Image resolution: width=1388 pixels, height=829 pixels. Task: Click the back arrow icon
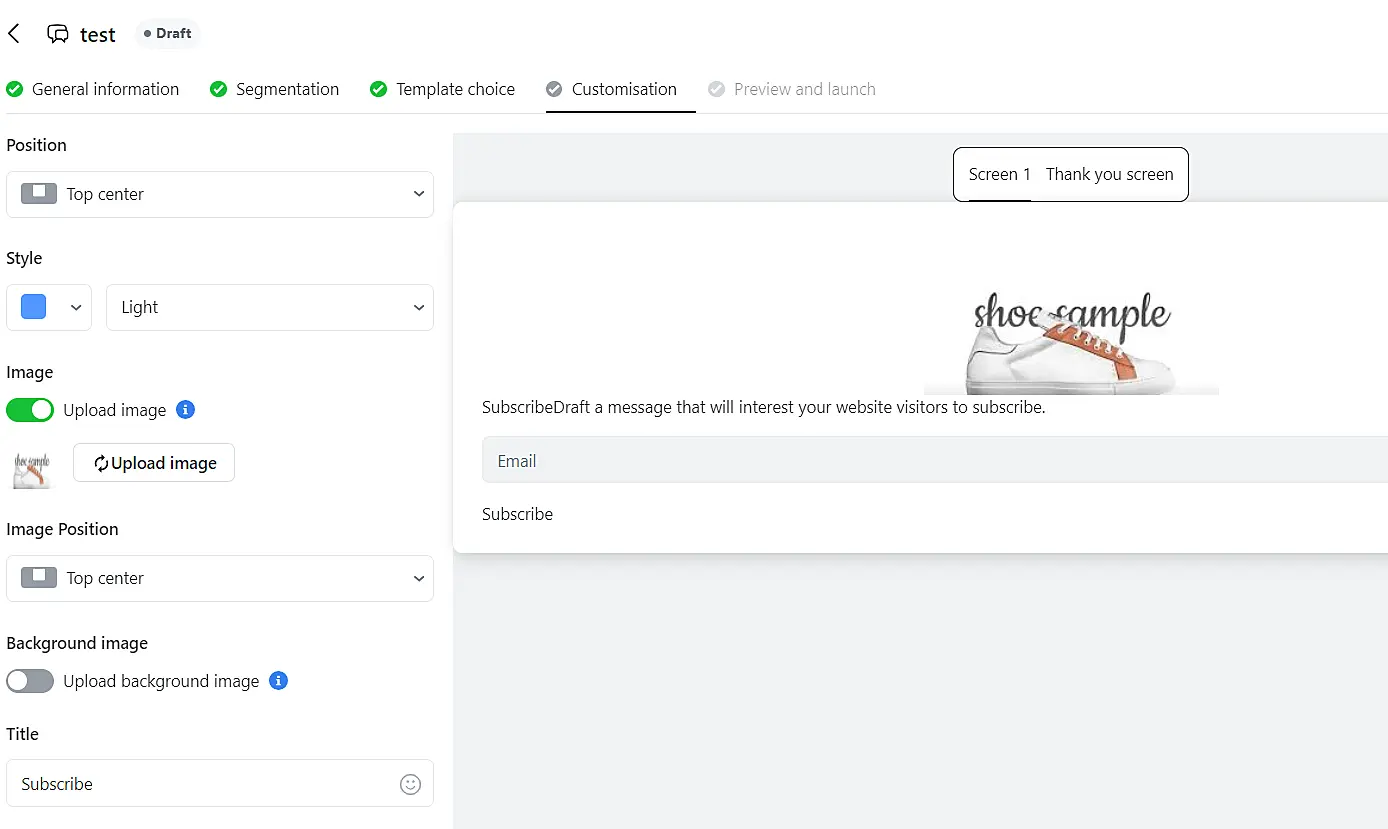pyautogui.click(x=14, y=34)
